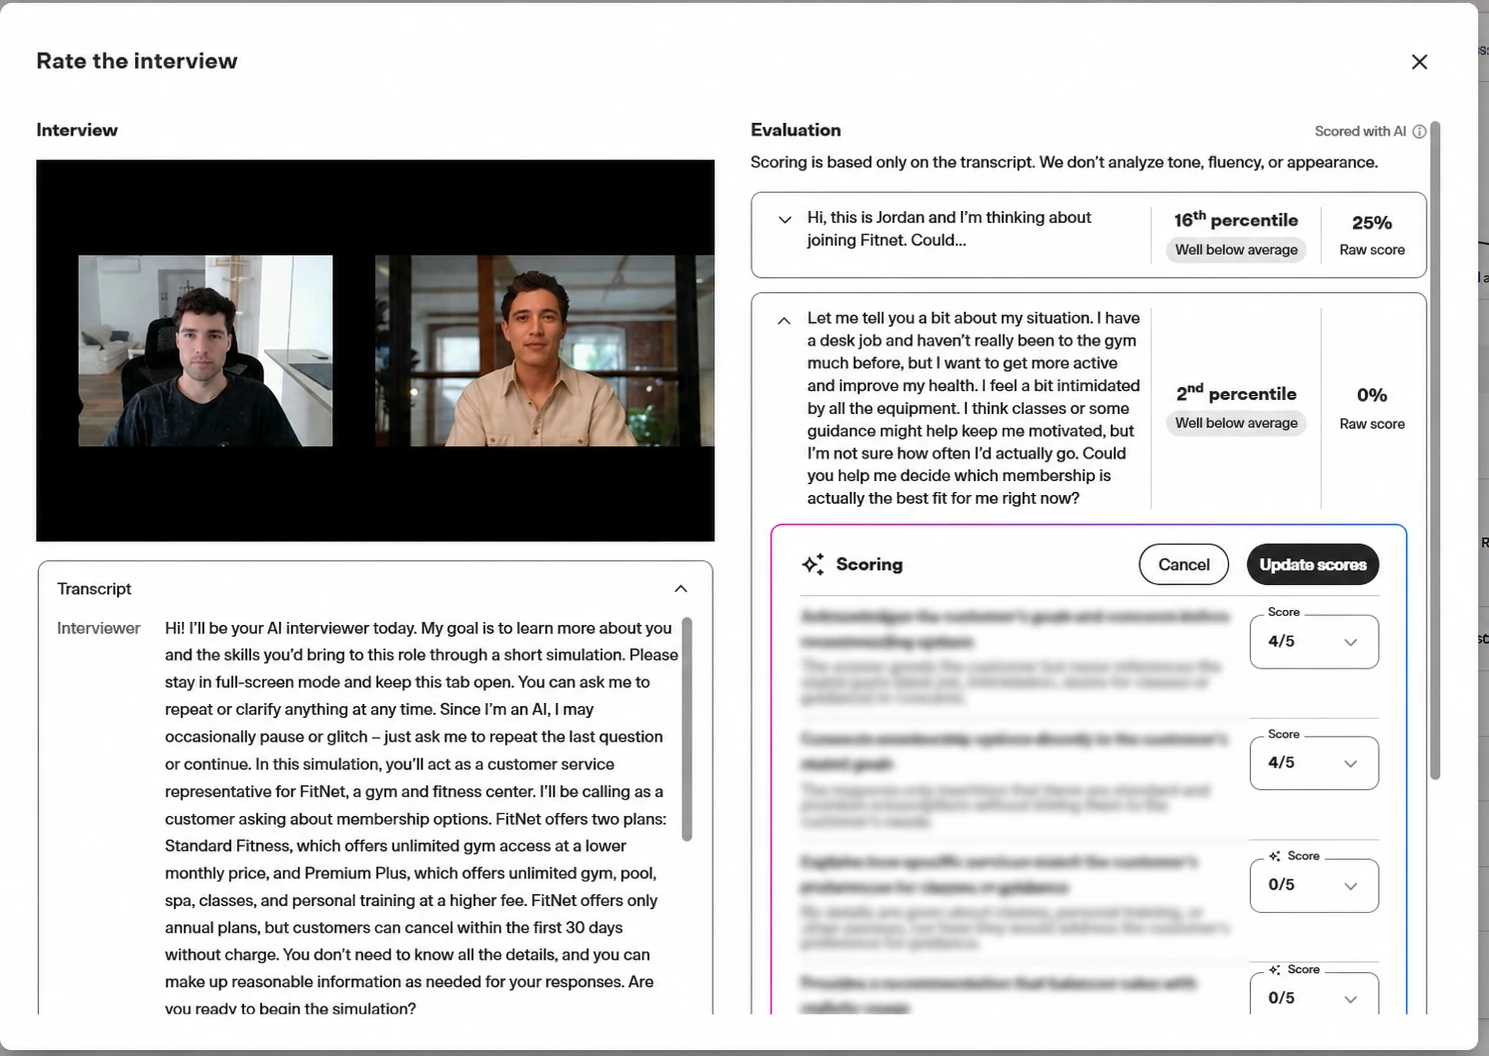The width and height of the screenshot is (1489, 1056).
Task: Collapse the 'Let me tell you' question
Action: coord(784,321)
